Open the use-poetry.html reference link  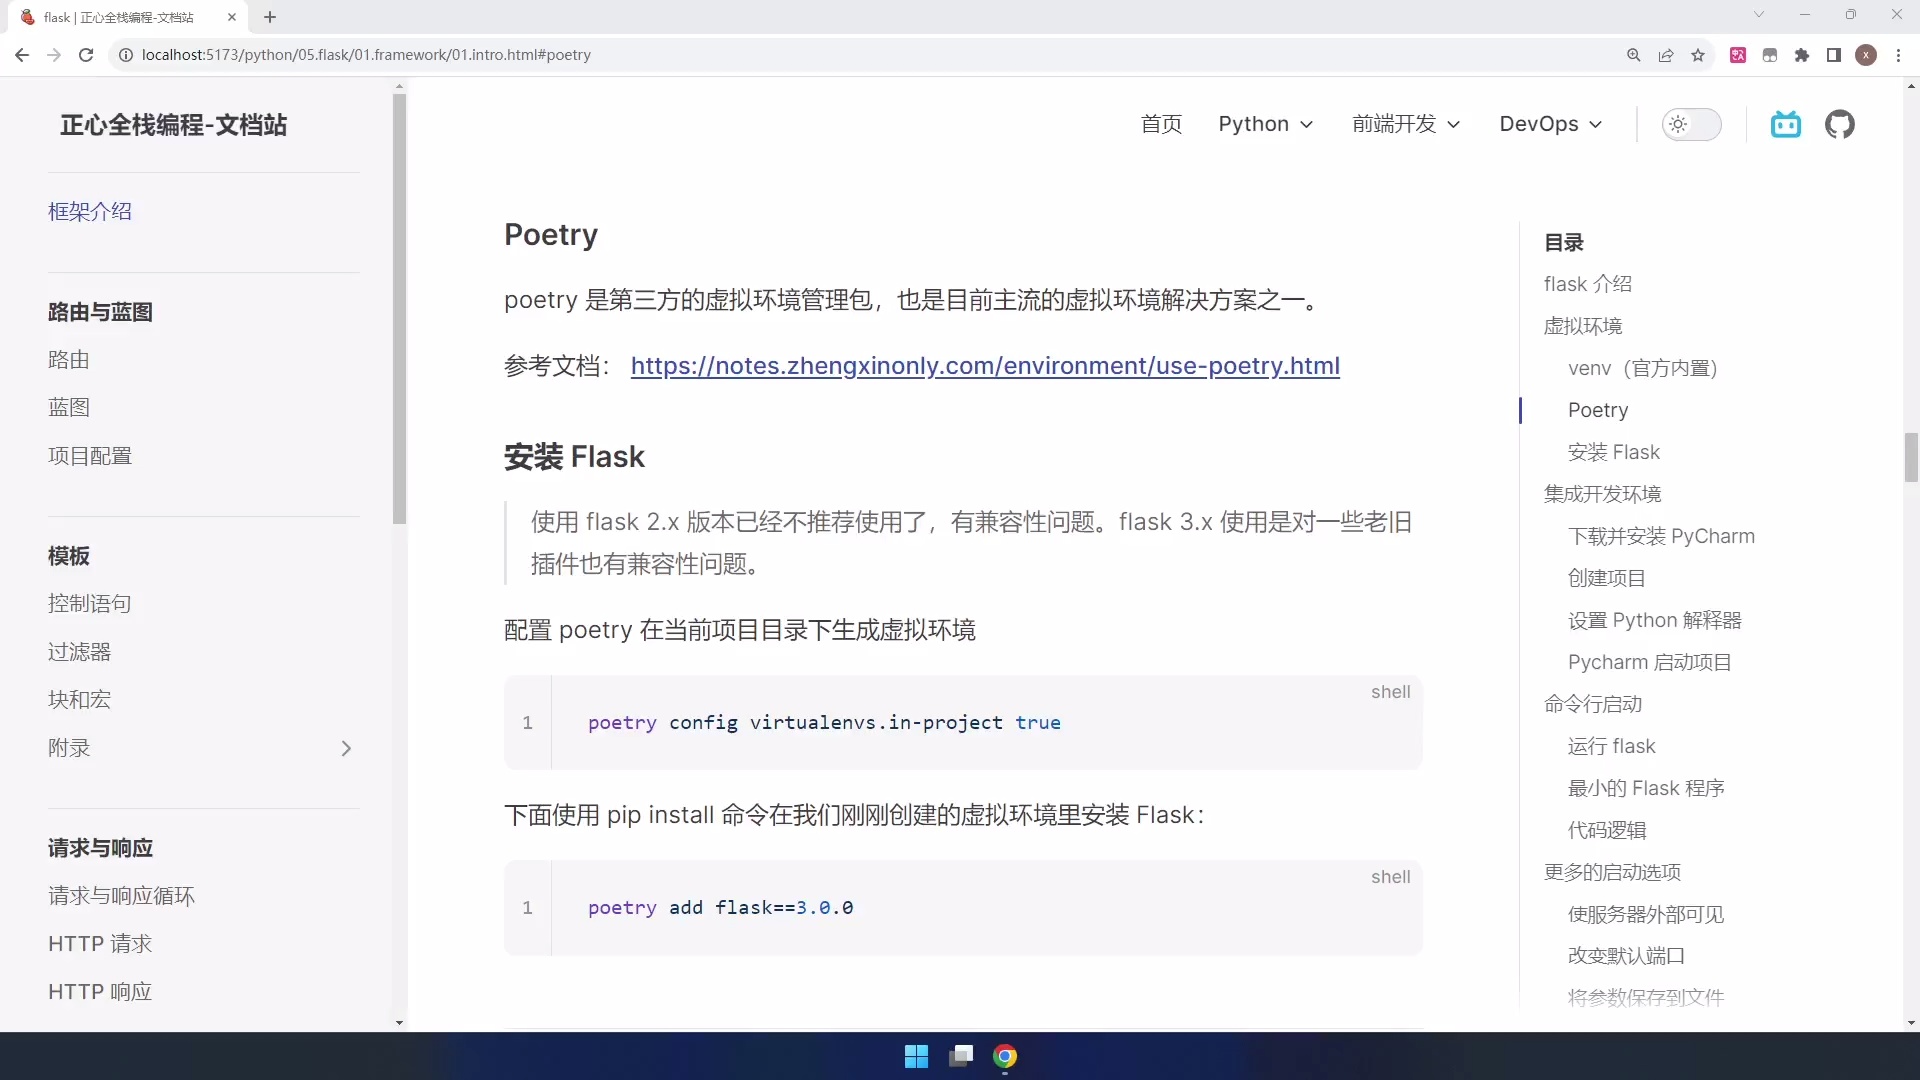click(985, 367)
